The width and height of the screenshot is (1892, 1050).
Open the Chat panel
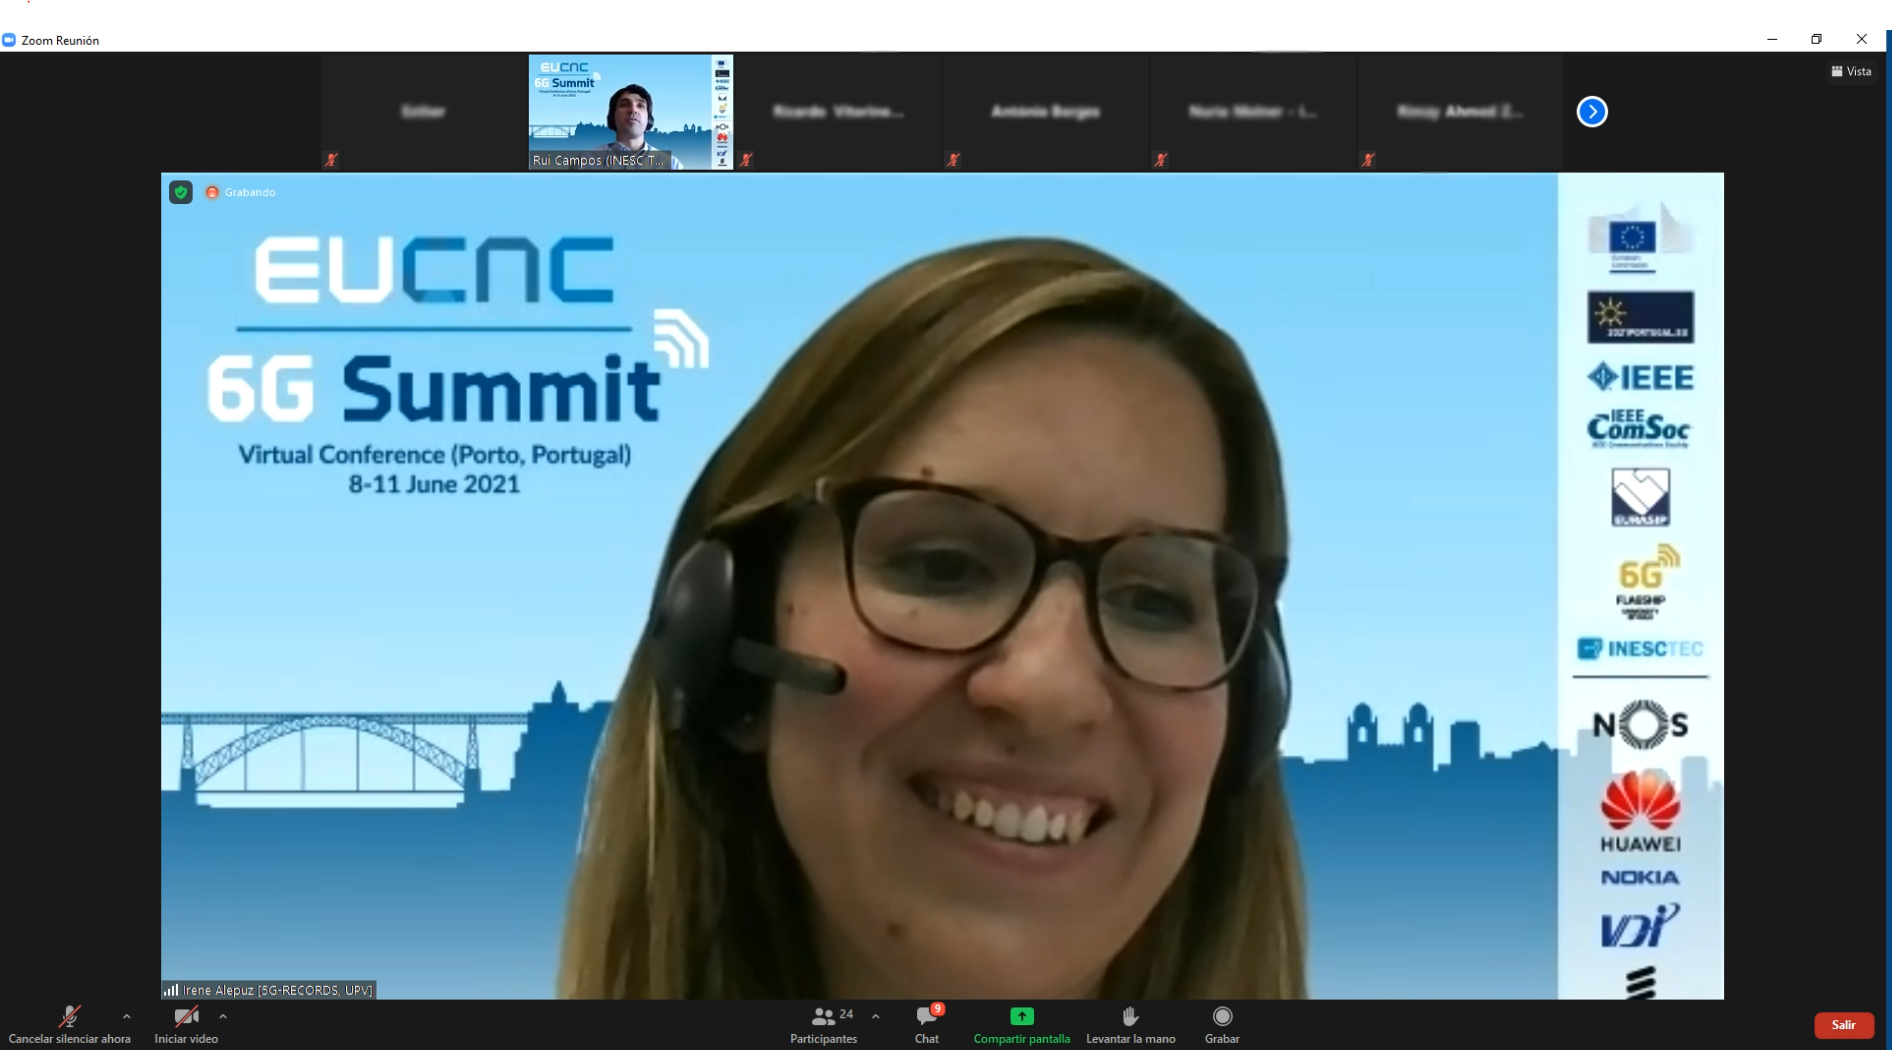coord(927,1025)
